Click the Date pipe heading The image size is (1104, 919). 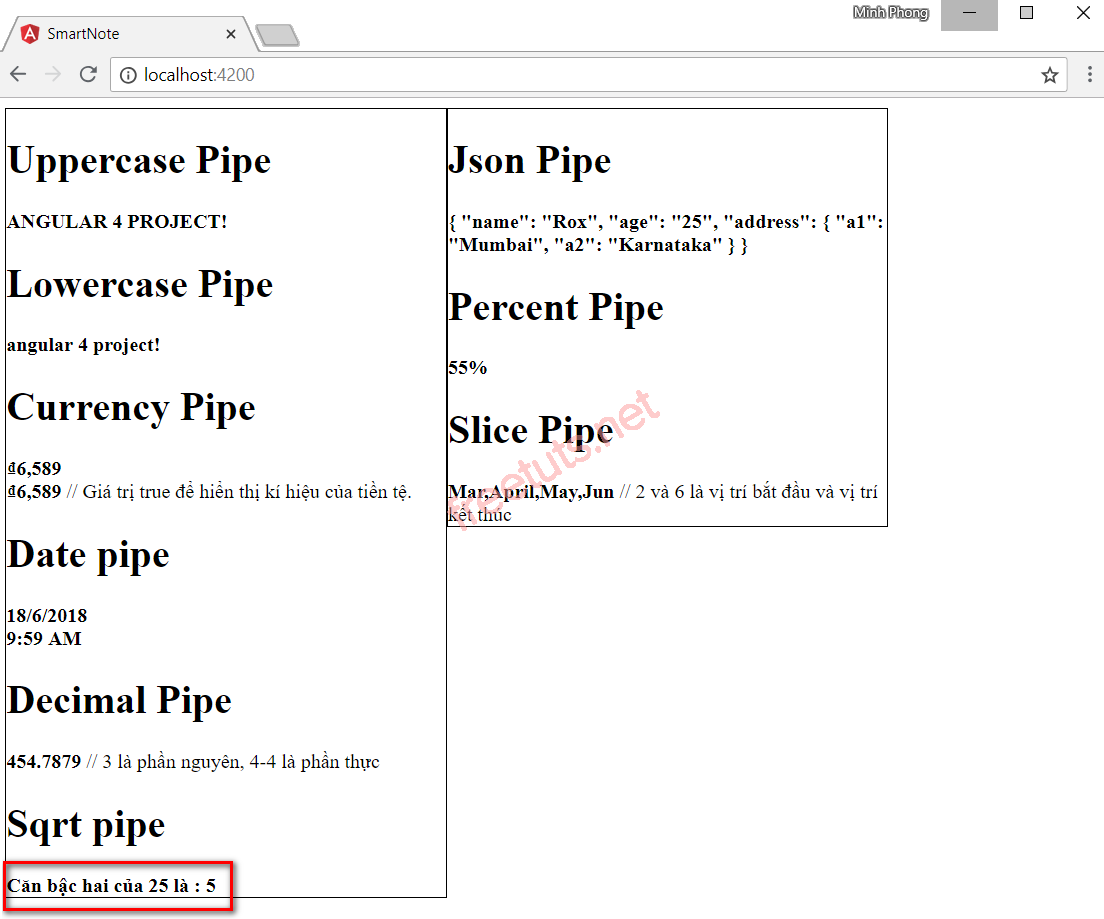click(88, 555)
